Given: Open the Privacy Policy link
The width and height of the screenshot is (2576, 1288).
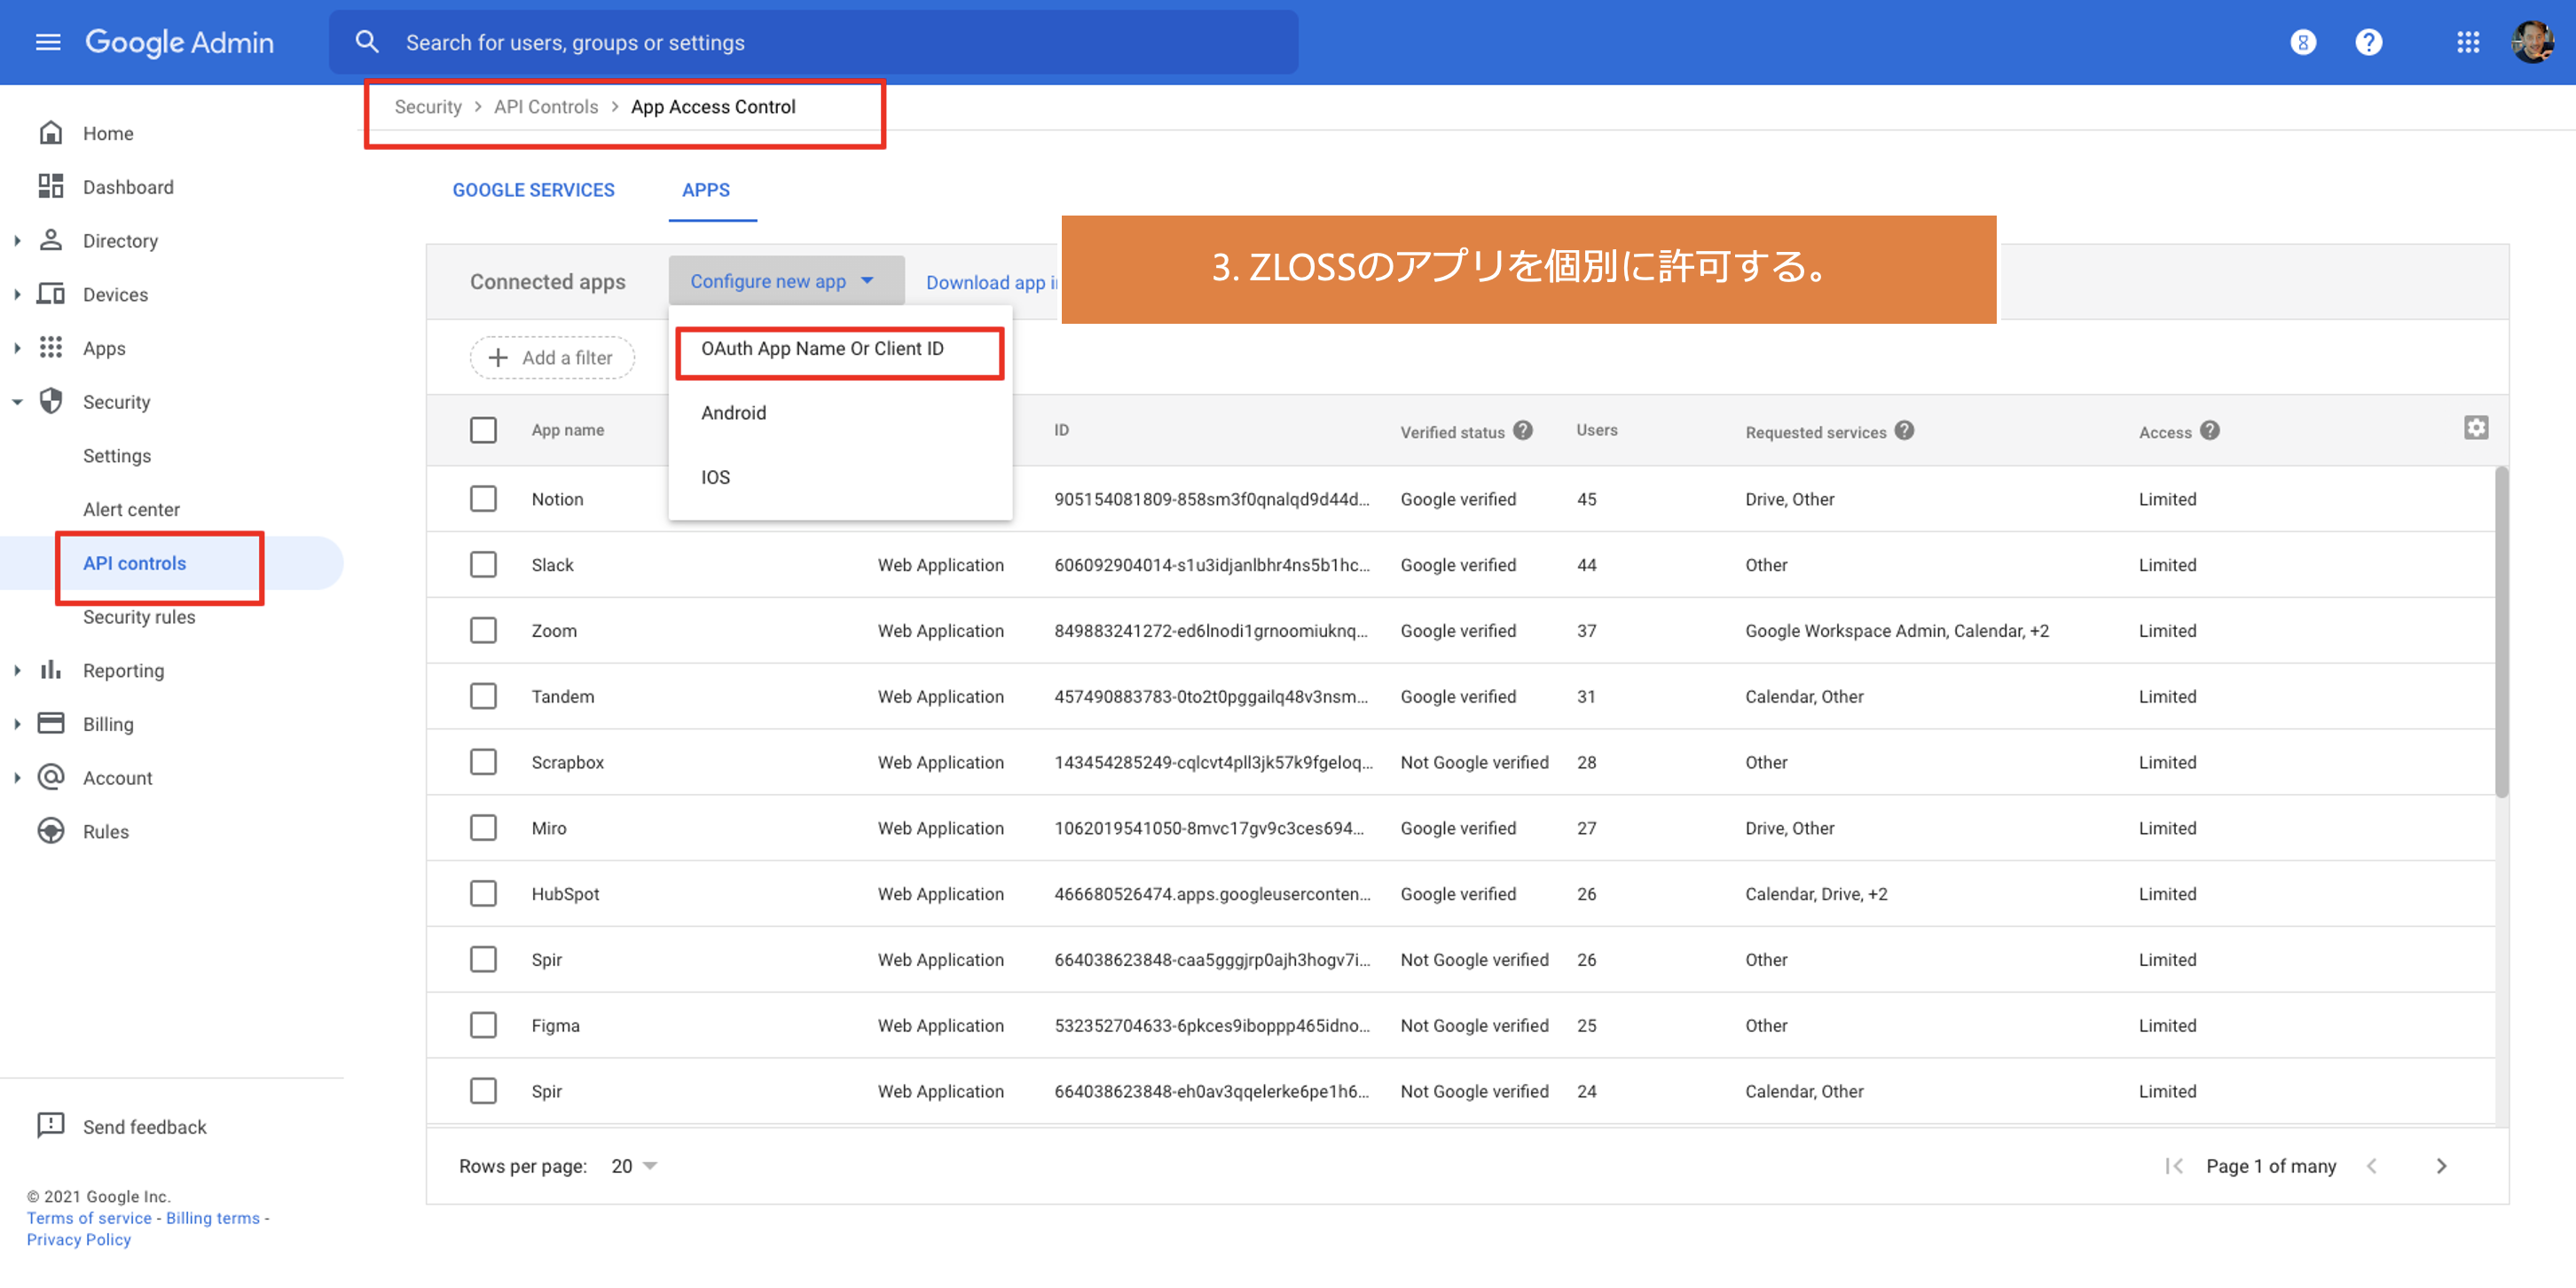Looking at the screenshot, I should click(79, 1239).
